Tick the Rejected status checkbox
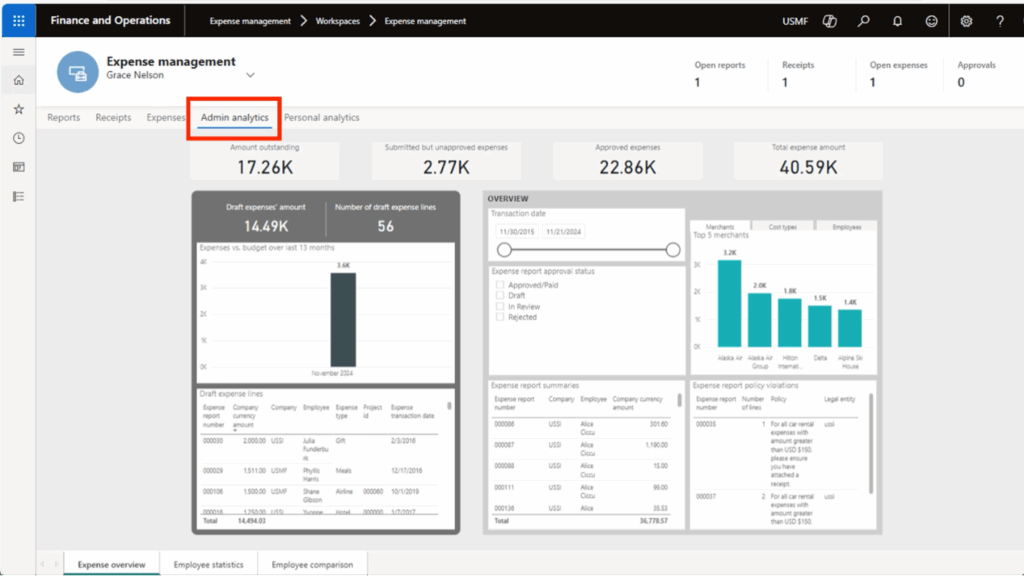The image size is (1024, 577). [500, 317]
